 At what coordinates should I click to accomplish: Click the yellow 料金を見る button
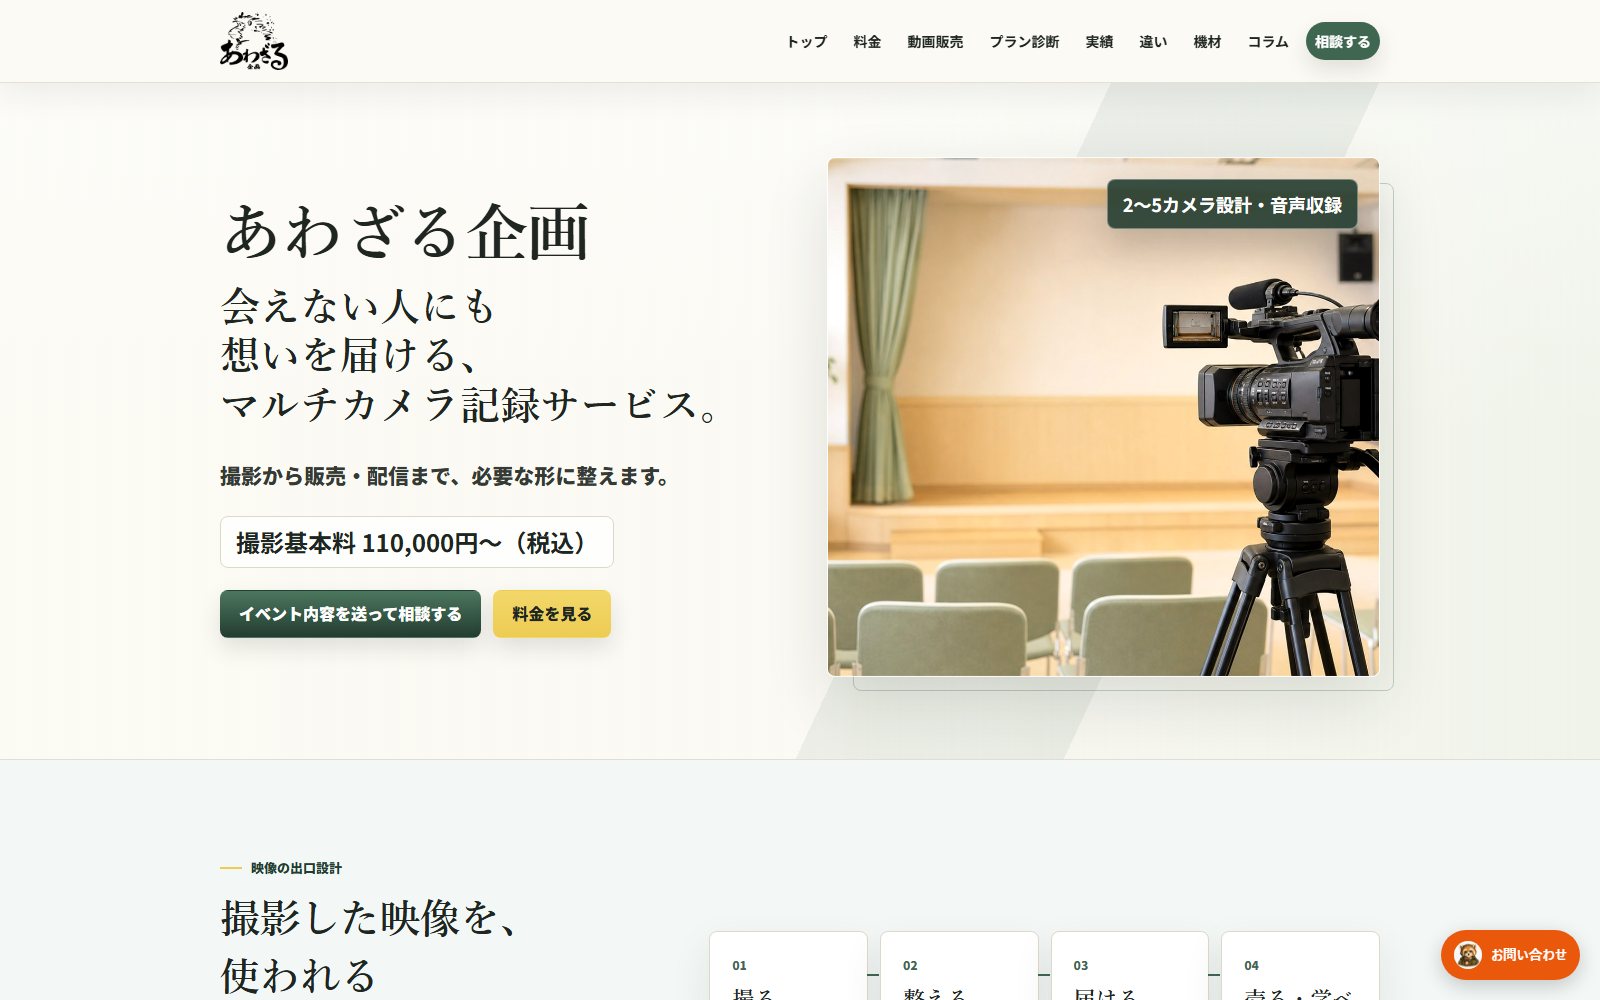pos(552,614)
